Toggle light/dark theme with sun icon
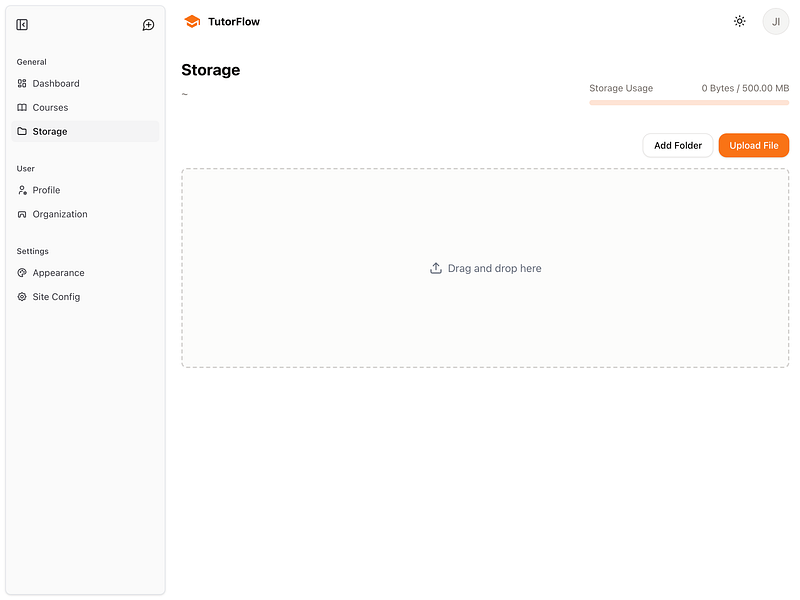This screenshot has width=800, height=600. click(x=739, y=20)
